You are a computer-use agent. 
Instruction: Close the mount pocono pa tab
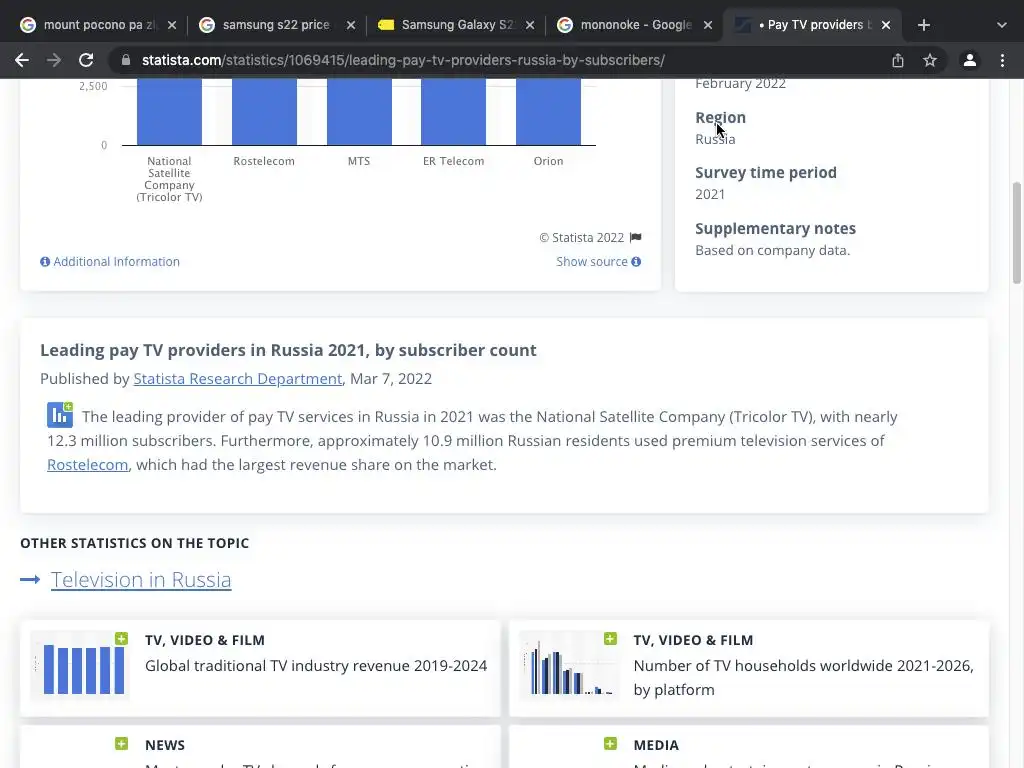tap(172, 25)
